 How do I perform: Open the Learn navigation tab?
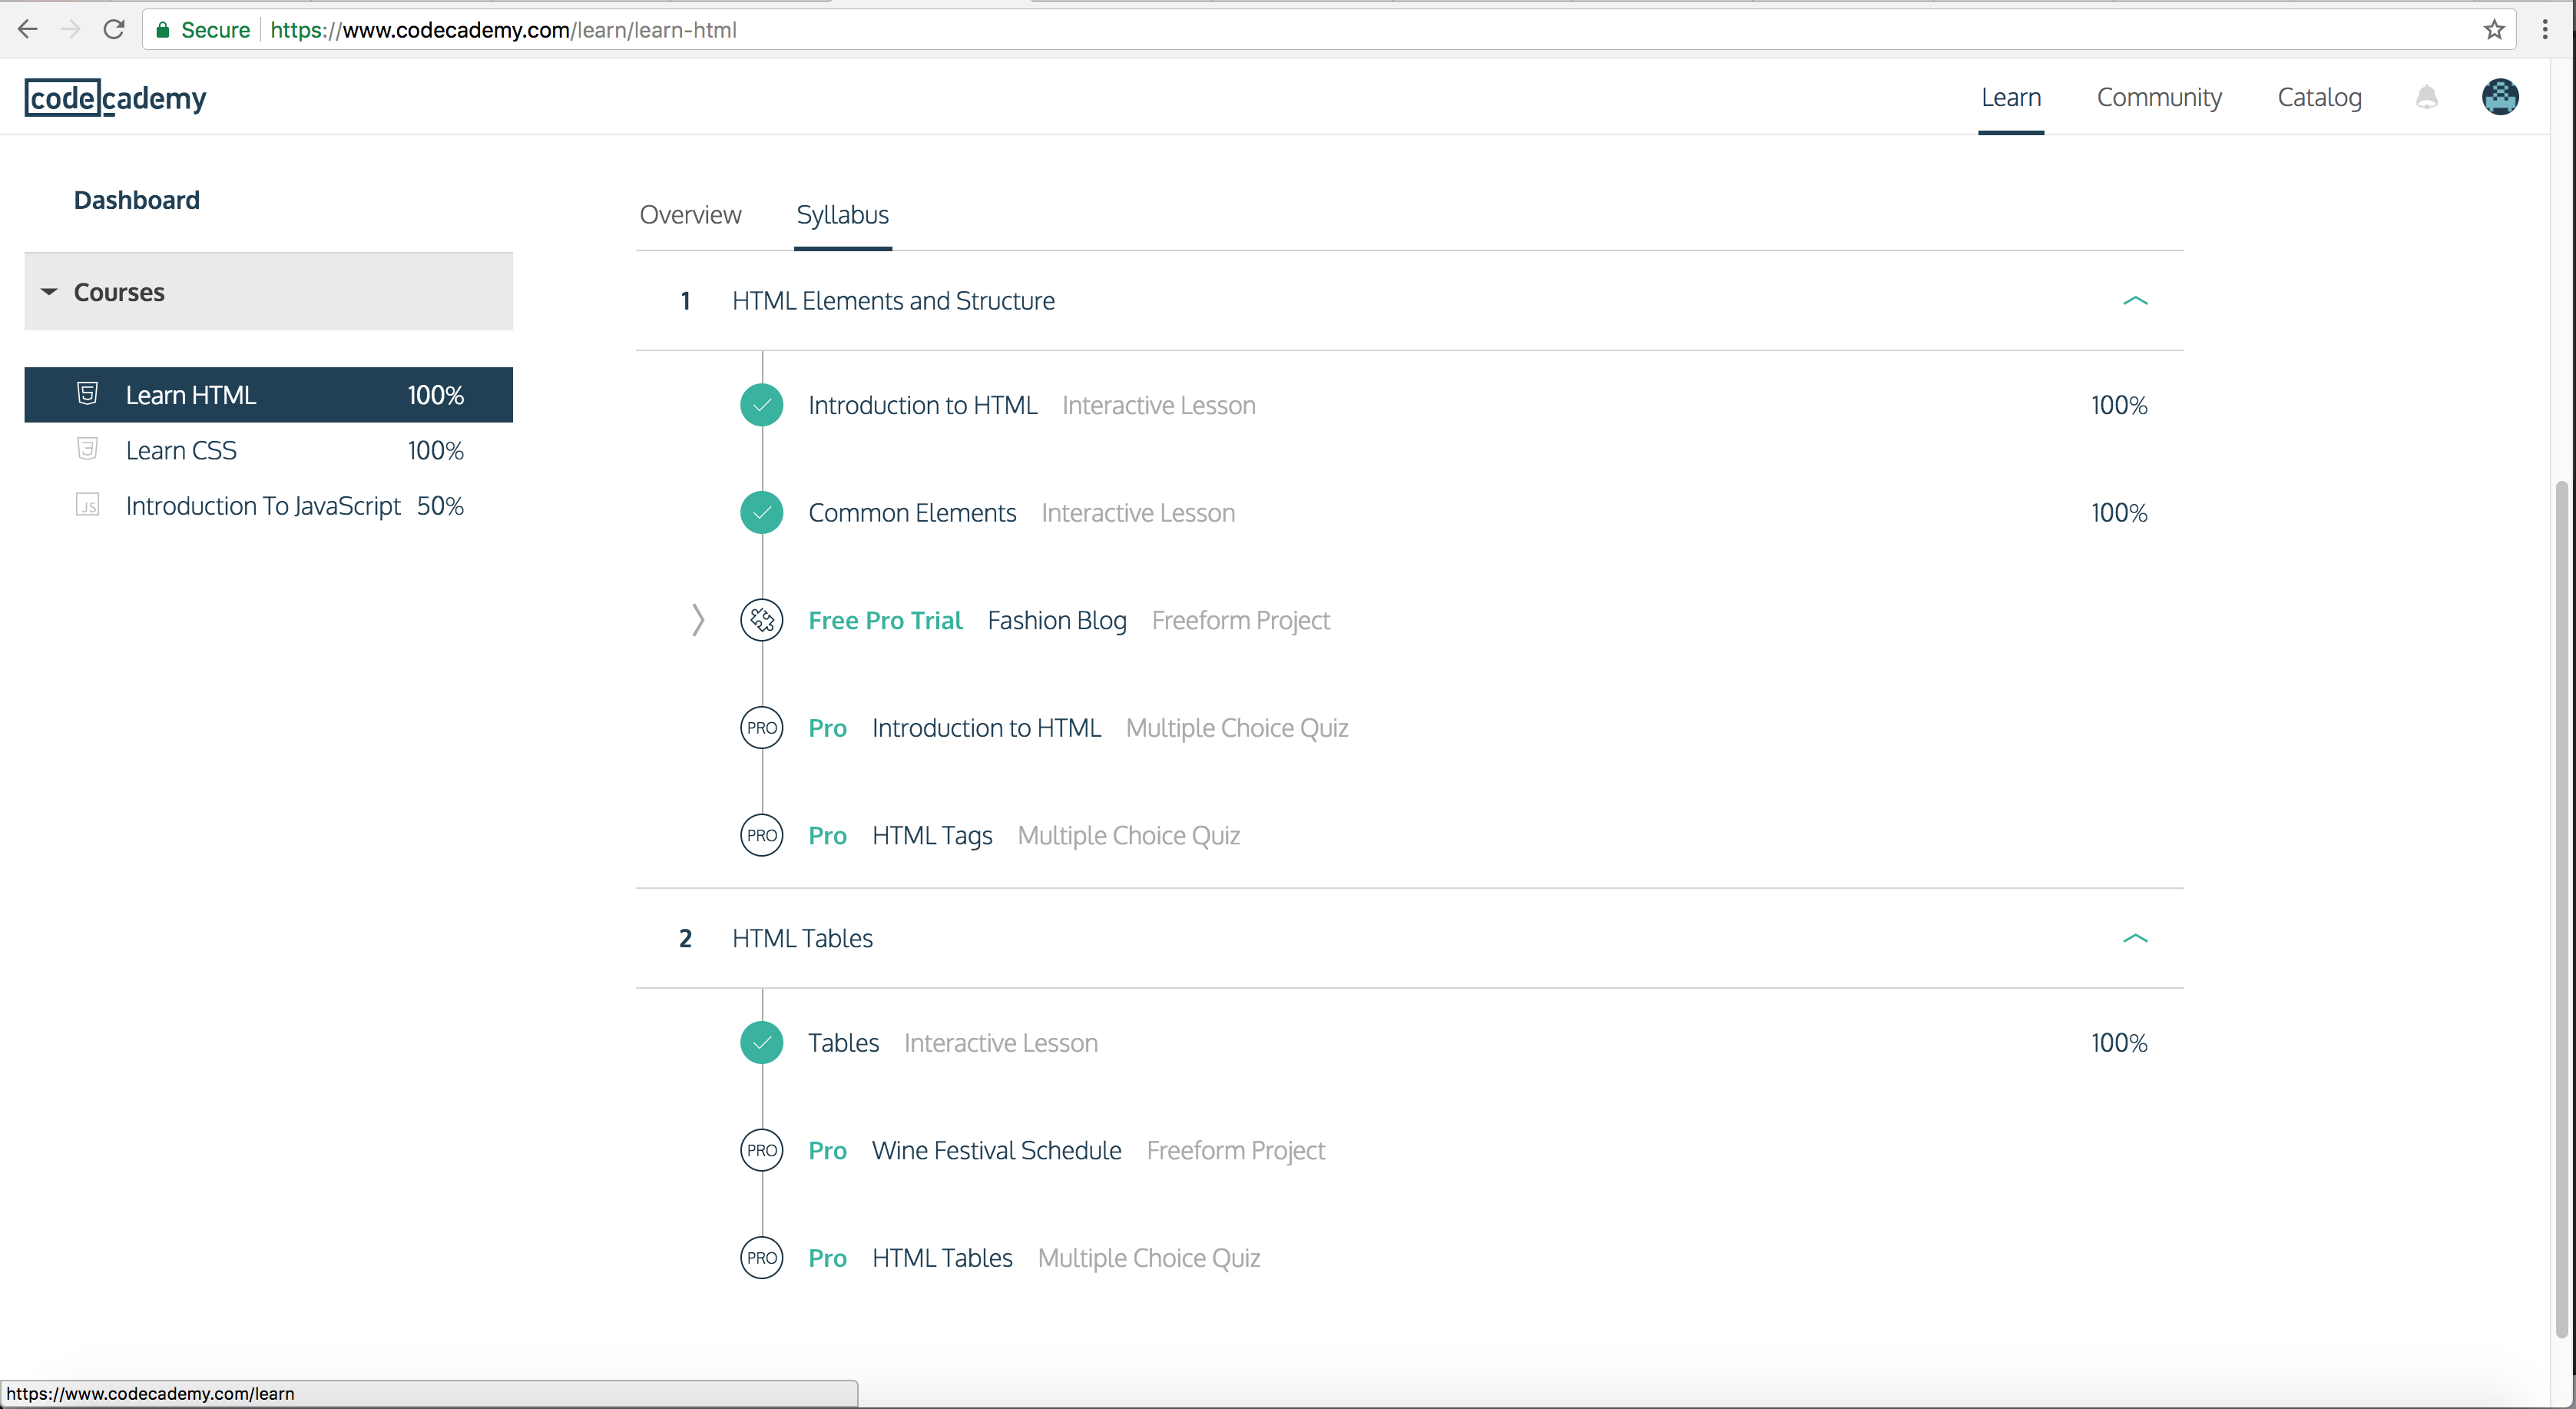pyautogui.click(x=2011, y=97)
